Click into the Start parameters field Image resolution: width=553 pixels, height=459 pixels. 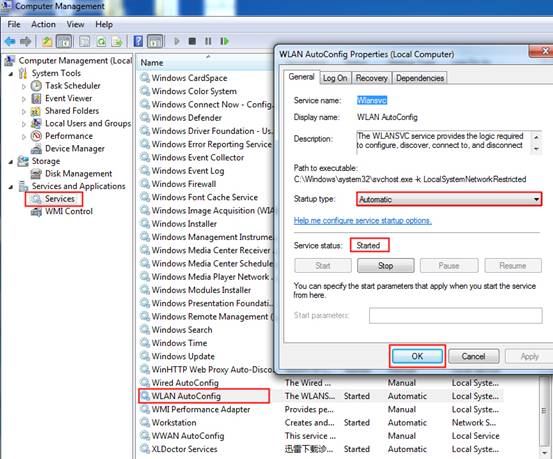455,315
